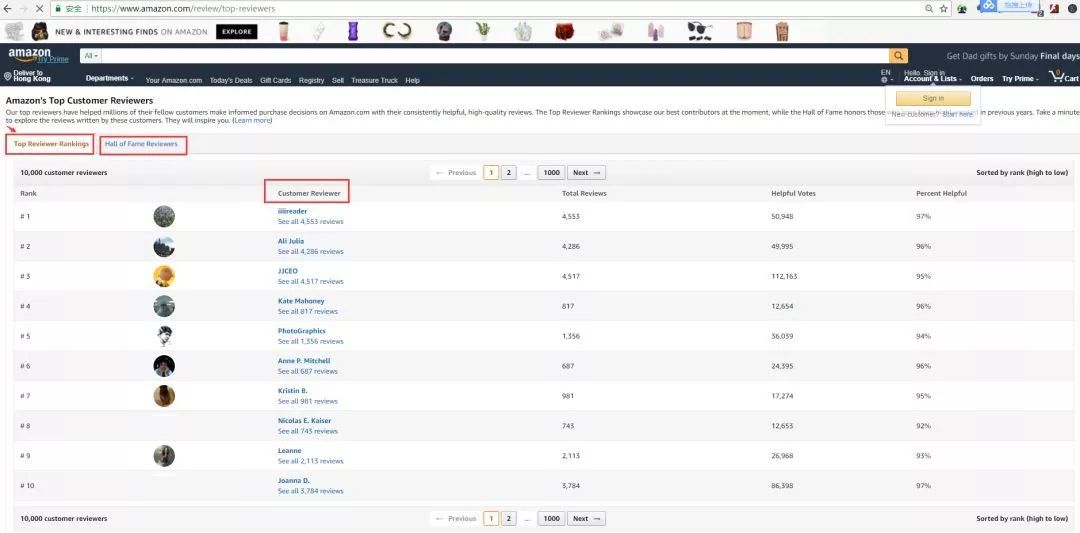Select the Top Reviewer Rankings tab
This screenshot has width=1080, height=533.
point(51,144)
